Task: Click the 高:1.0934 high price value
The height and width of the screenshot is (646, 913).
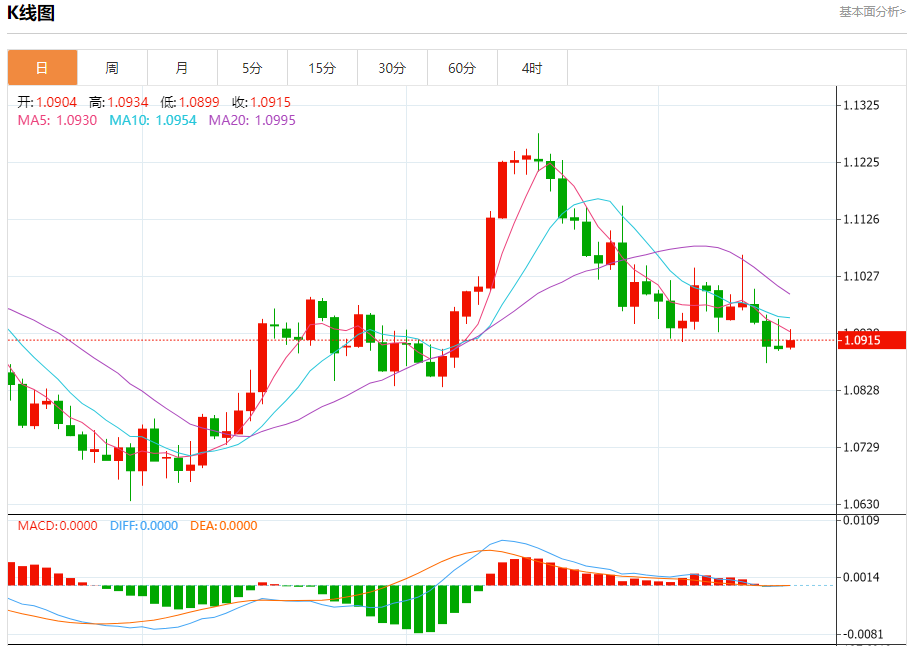Action: (118, 103)
